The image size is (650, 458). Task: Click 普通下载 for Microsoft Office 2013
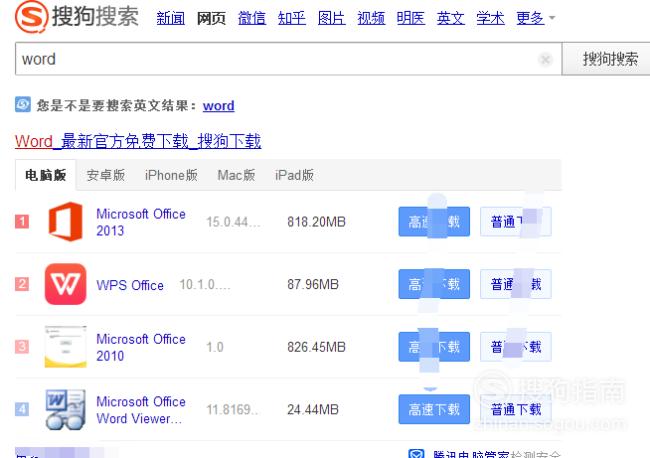tap(516, 221)
